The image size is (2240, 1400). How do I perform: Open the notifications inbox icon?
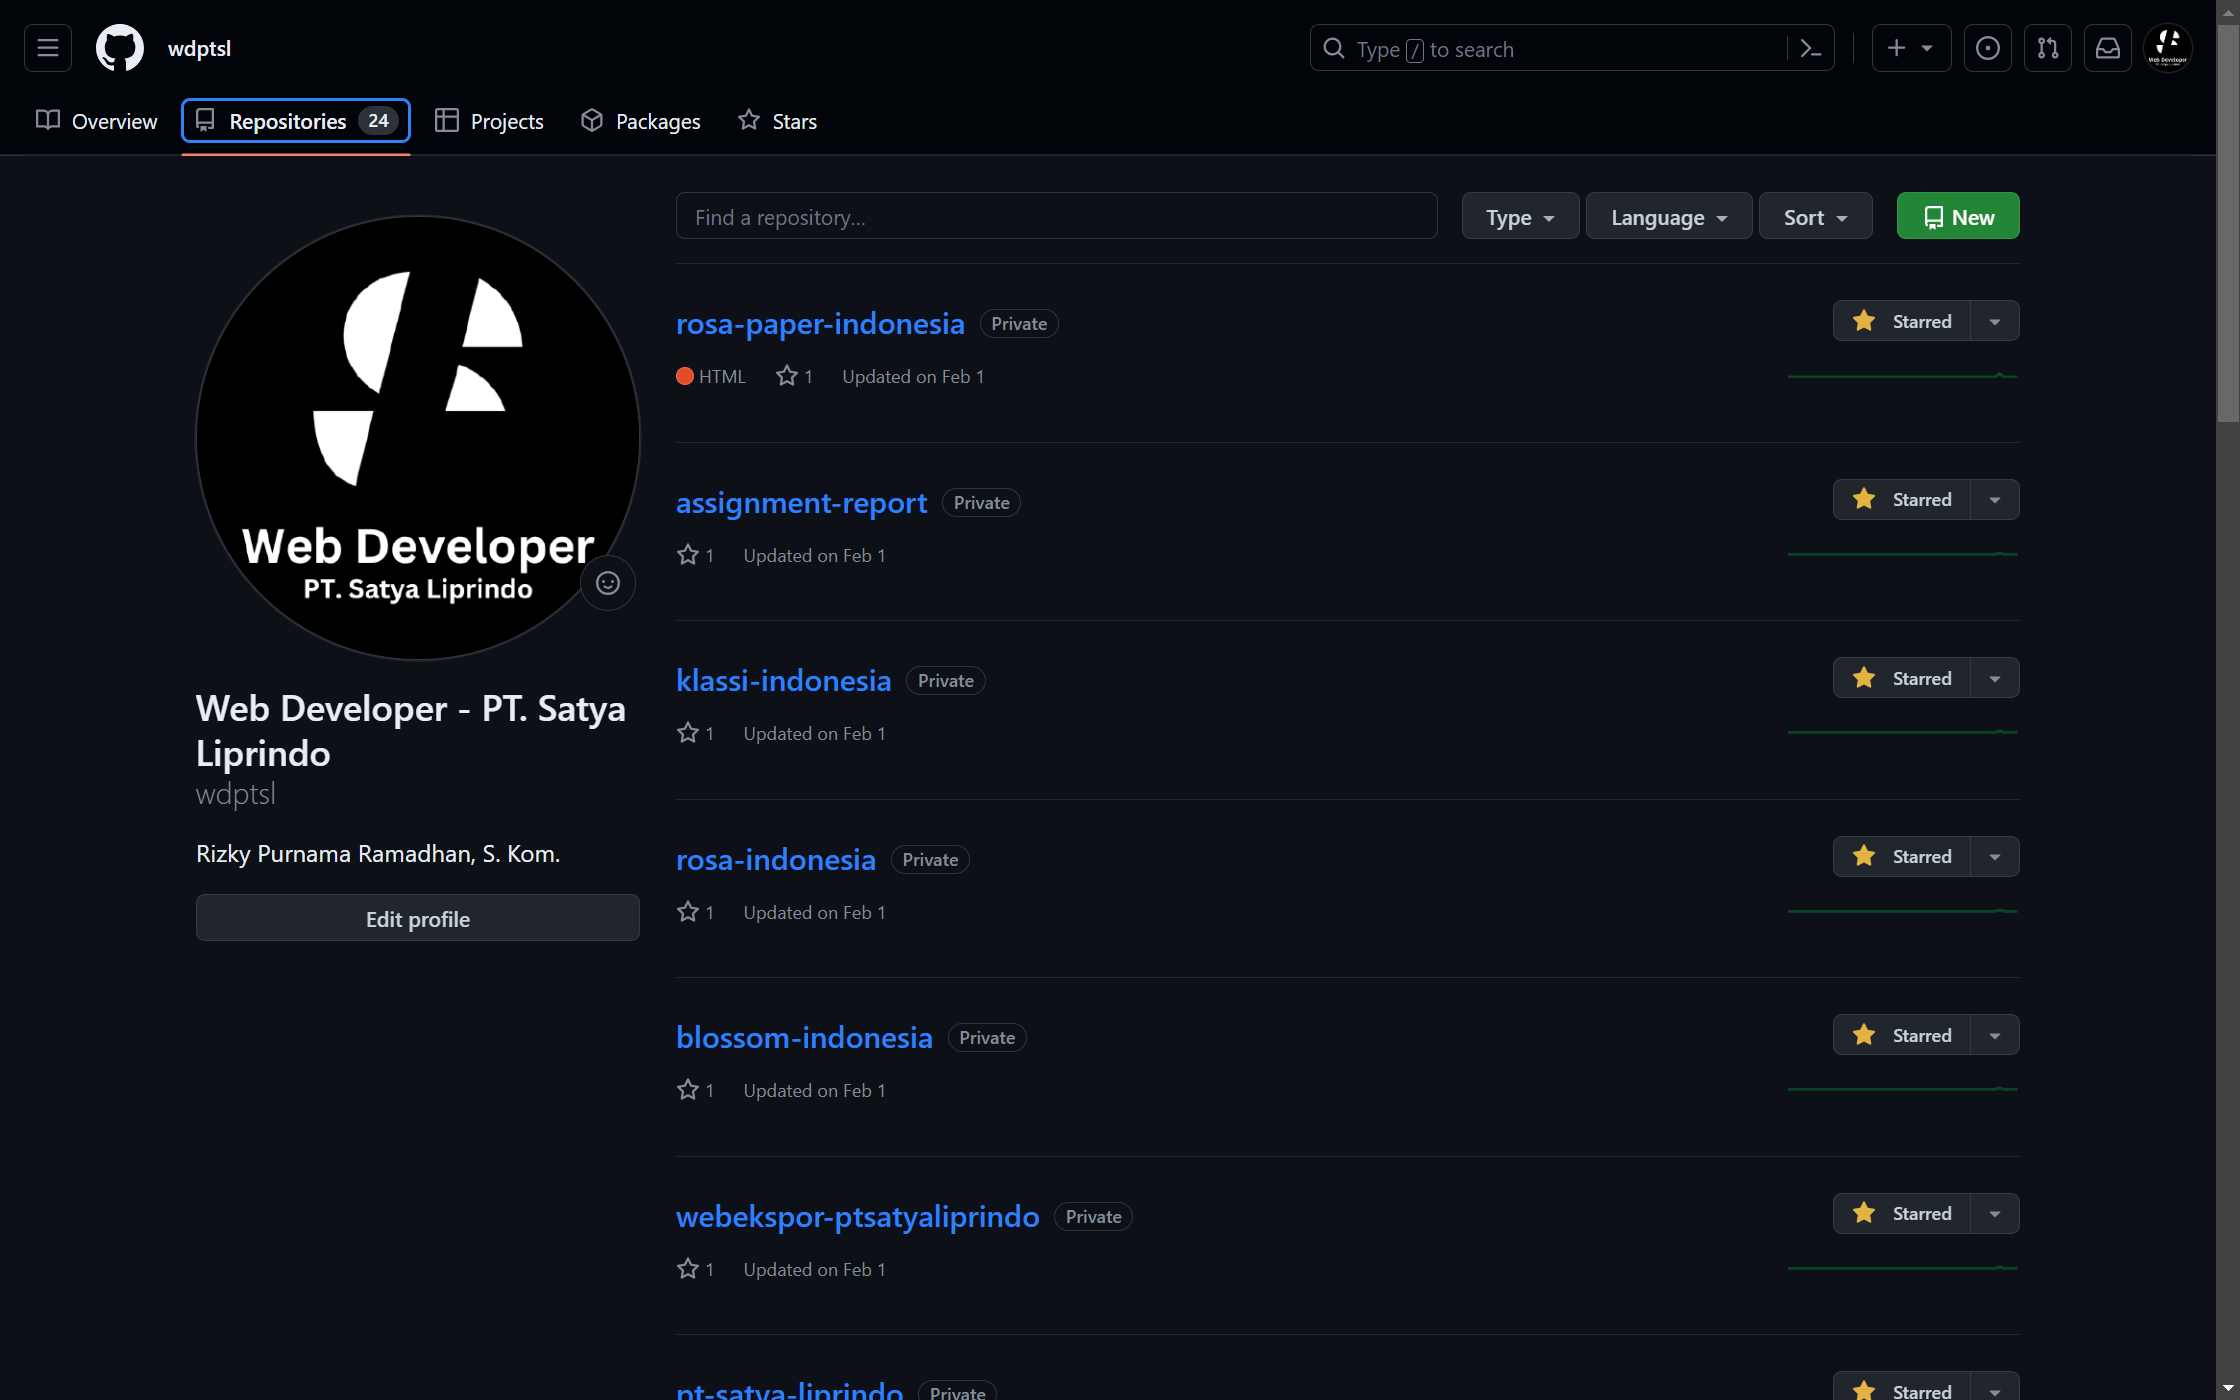click(2107, 48)
